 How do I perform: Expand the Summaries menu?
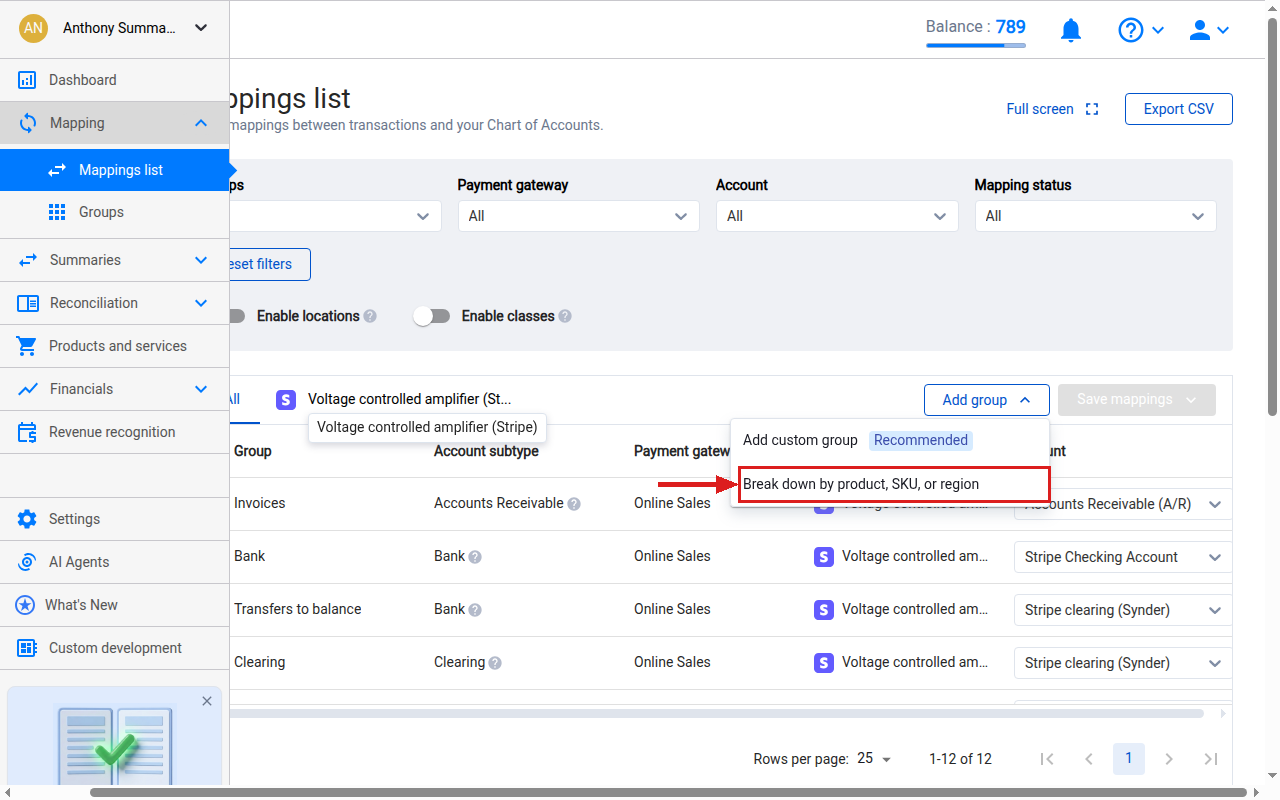pyautogui.click(x=201, y=260)
